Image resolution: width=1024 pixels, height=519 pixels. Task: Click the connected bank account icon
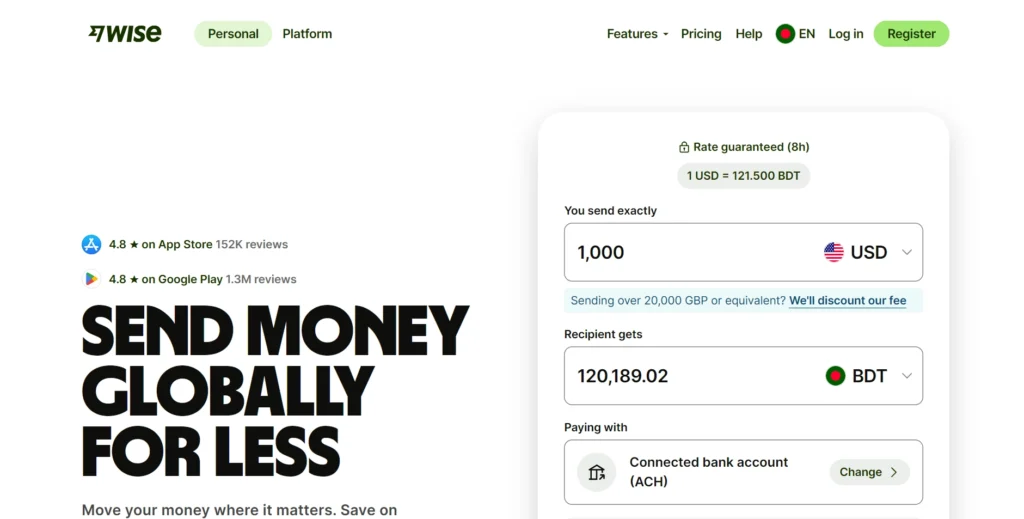(597, 472)
